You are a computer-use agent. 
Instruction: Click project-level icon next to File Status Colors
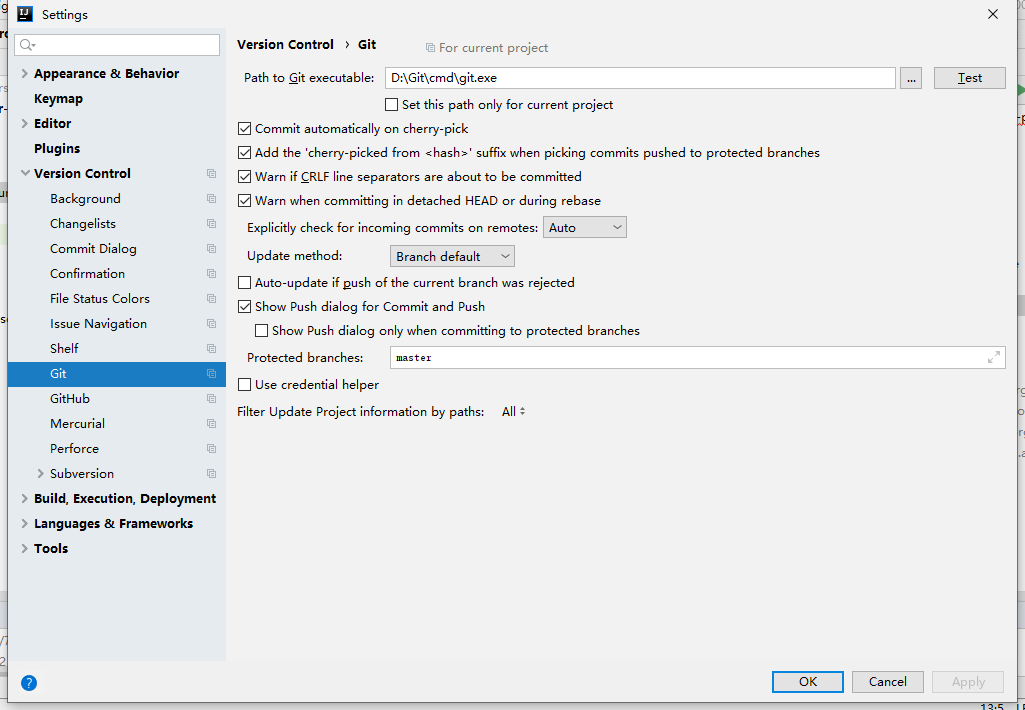pos(211,299)
